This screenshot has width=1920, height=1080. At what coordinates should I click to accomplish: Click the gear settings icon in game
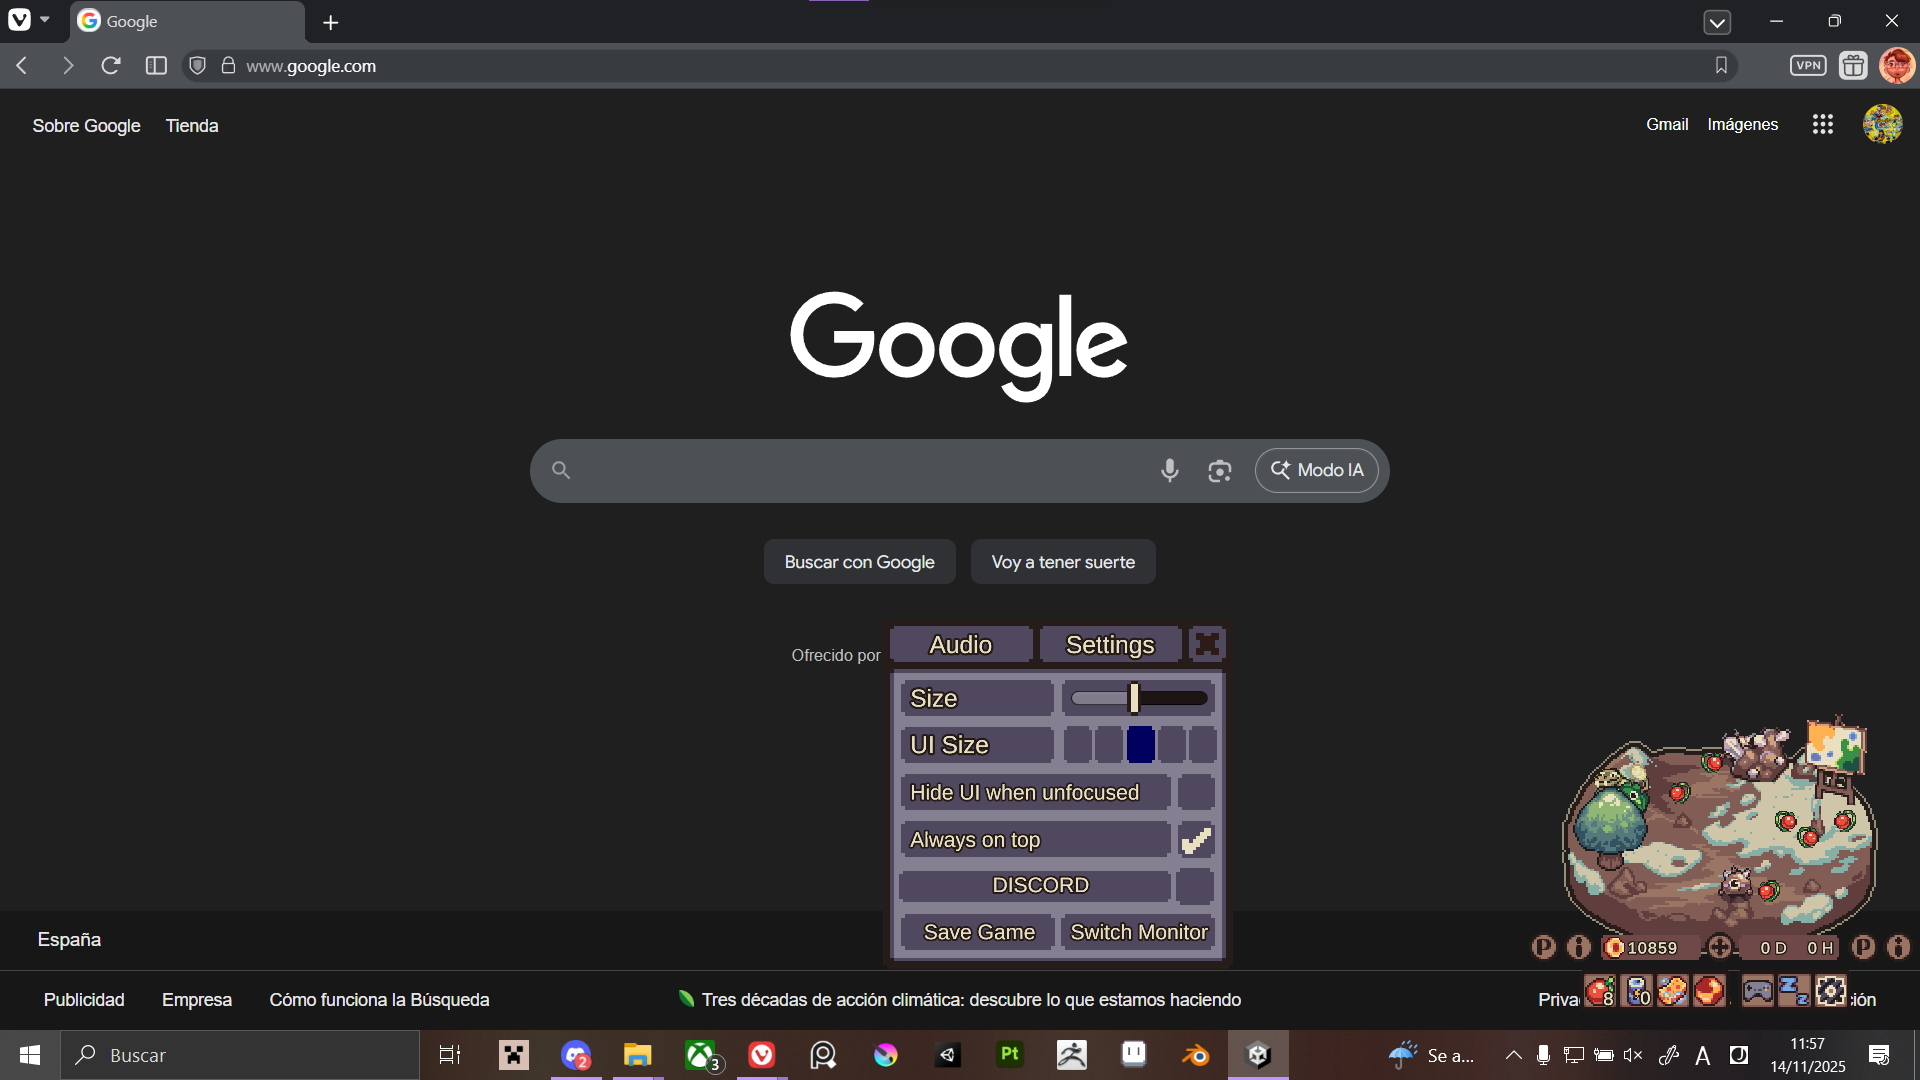1831,991
